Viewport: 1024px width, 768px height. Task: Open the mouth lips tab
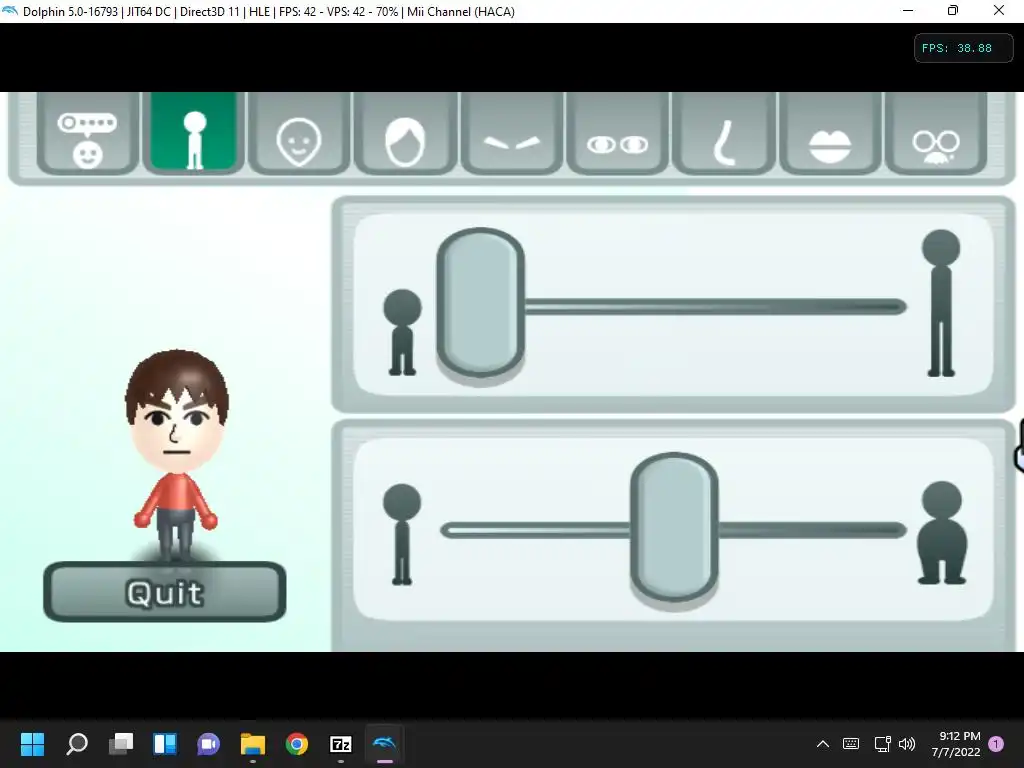pyautogui.click(x=830, y=134)
